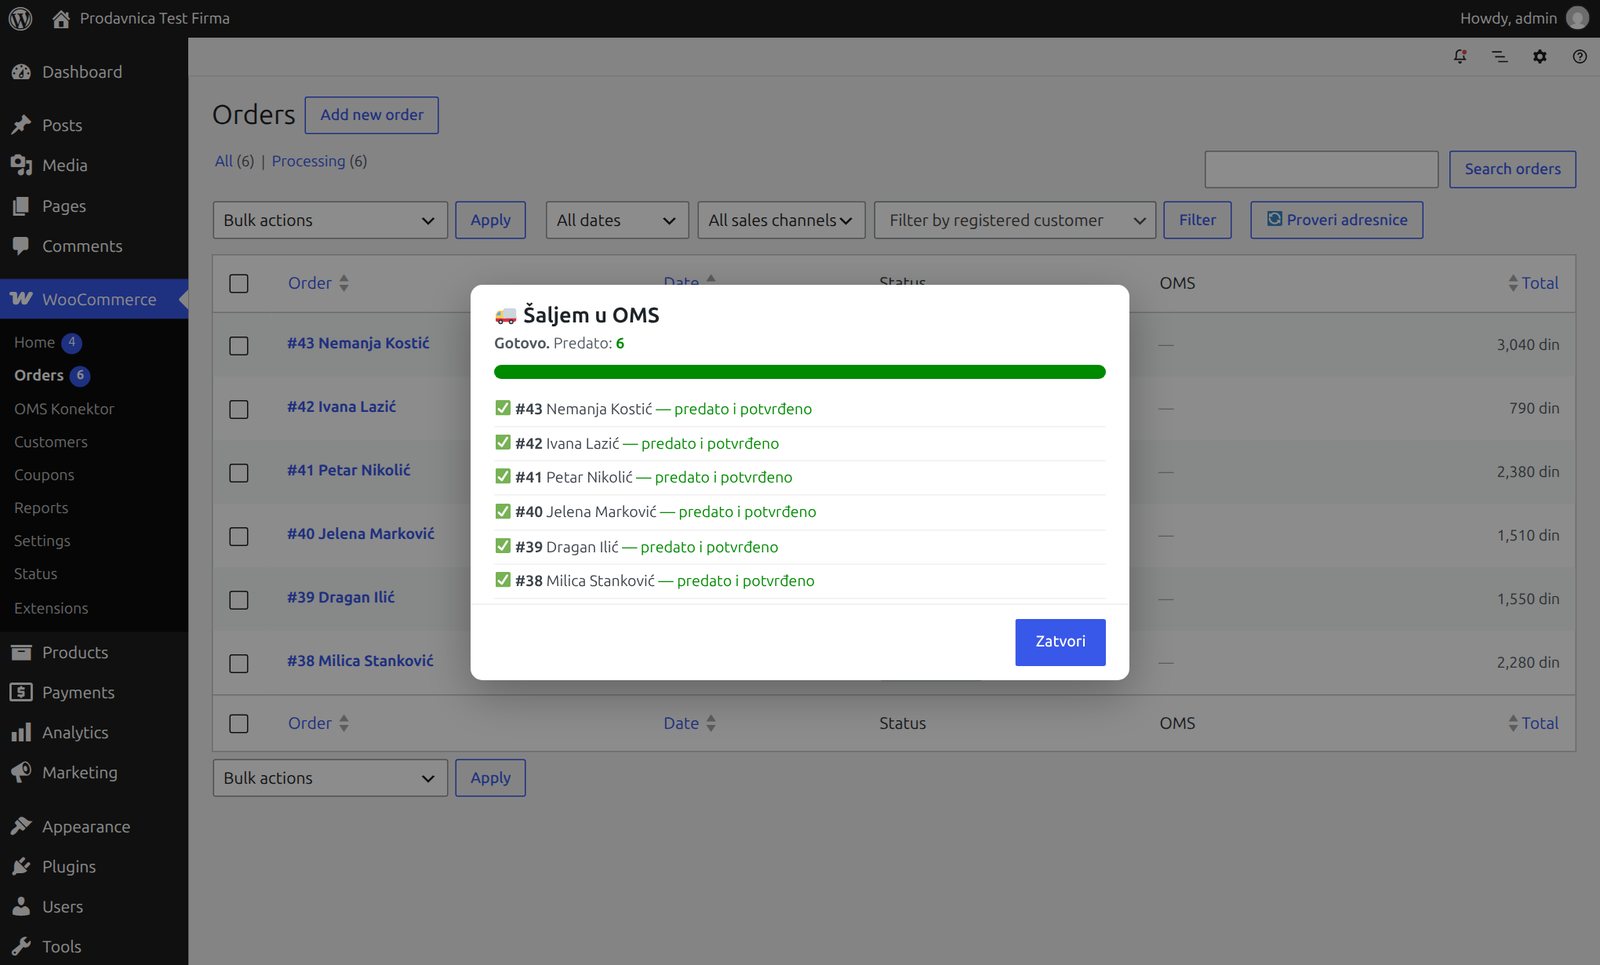Screen dimensions: 1600x965
Task: Click the Proveri adresnice button
Action: [x=1337, y=220]
